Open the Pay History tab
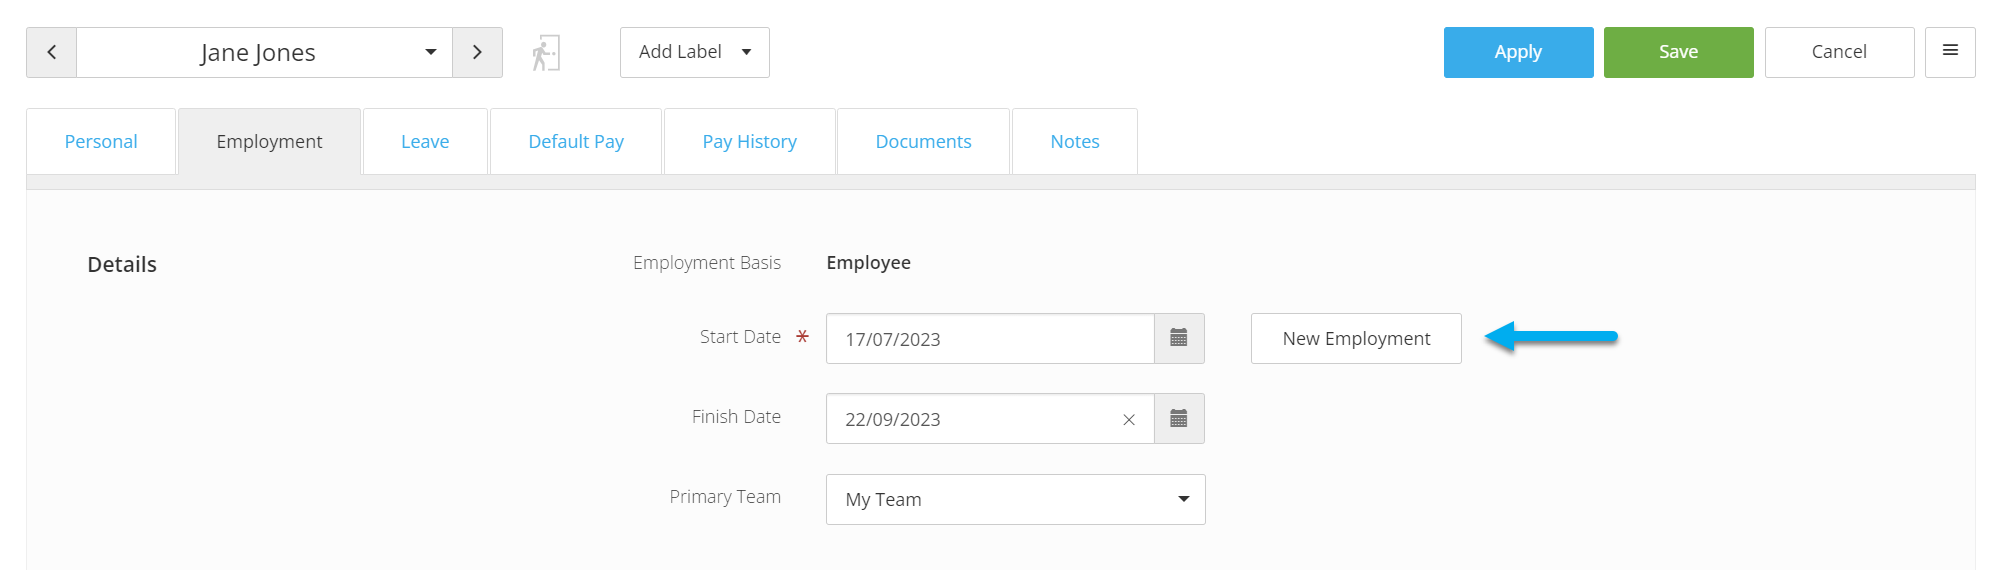The width and height of the screenshot is (2000, 570). (x=750, y=141)
